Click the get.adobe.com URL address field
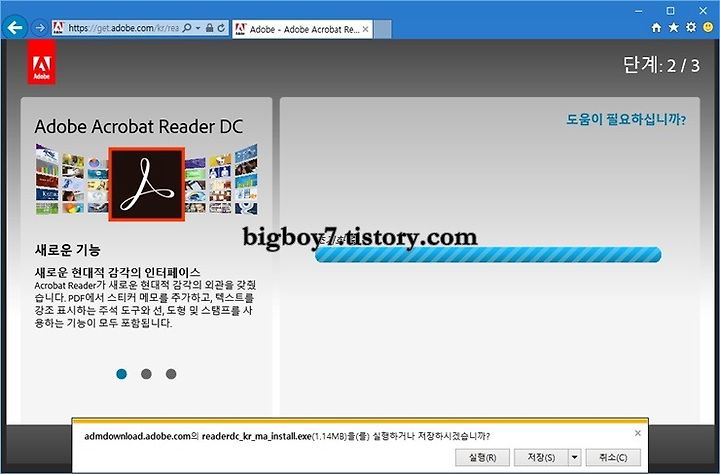720x474 pixels. [123, 28]
